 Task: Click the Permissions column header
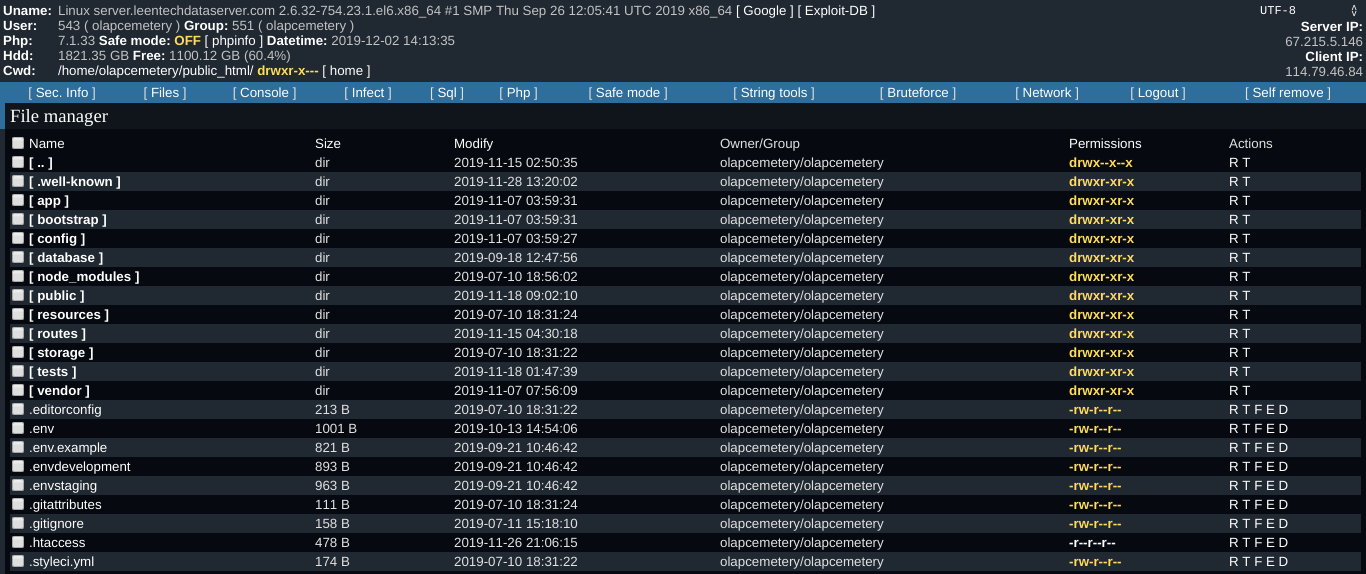click(x=1105, y=143)
